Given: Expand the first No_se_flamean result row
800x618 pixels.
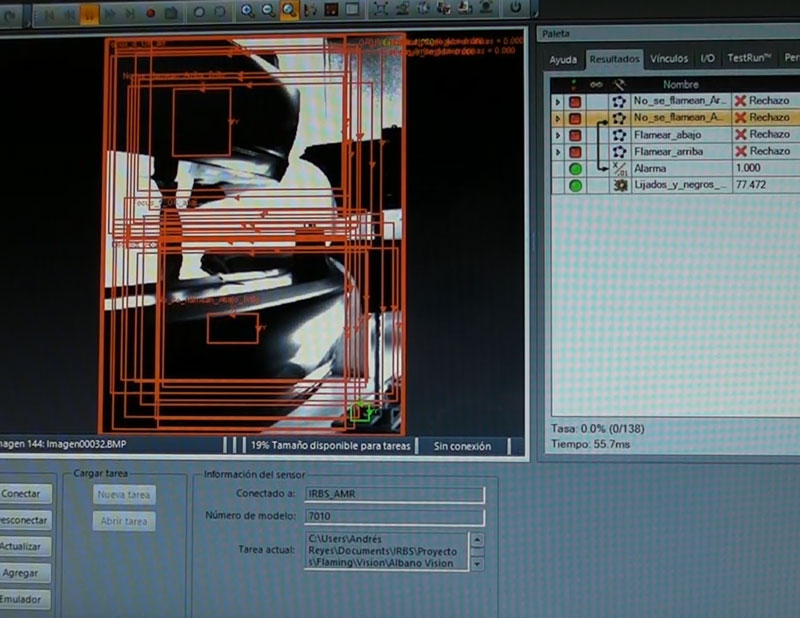Looking at the screenshot, I should pyautogui.click(x=557, y=101).
